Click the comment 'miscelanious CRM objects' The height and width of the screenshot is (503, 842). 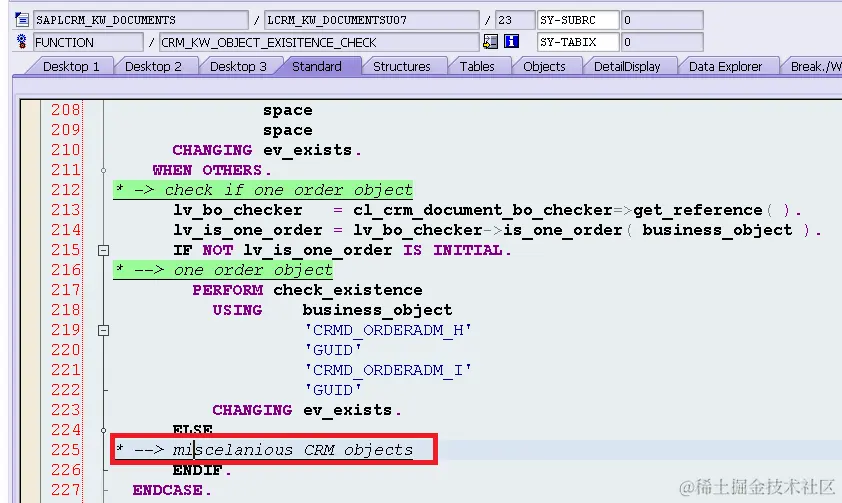coord(293,450)
